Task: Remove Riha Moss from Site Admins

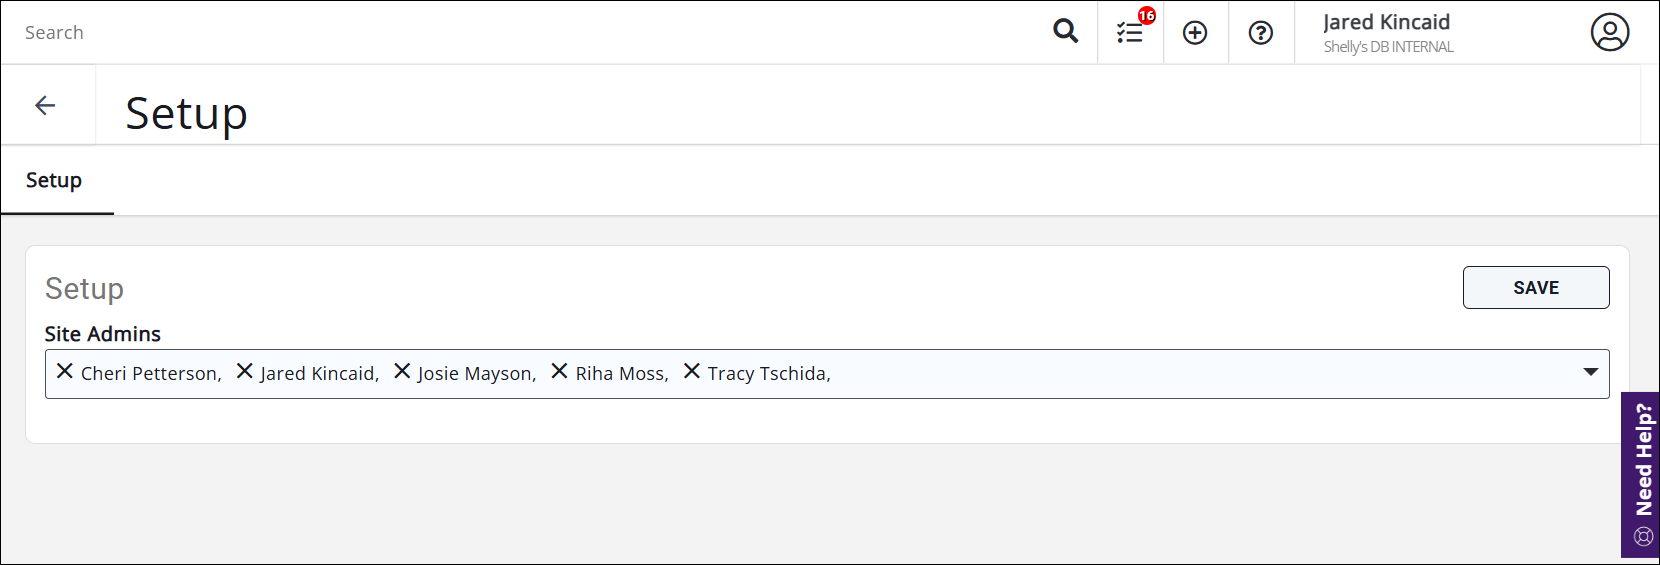Action: pos(559,371)
